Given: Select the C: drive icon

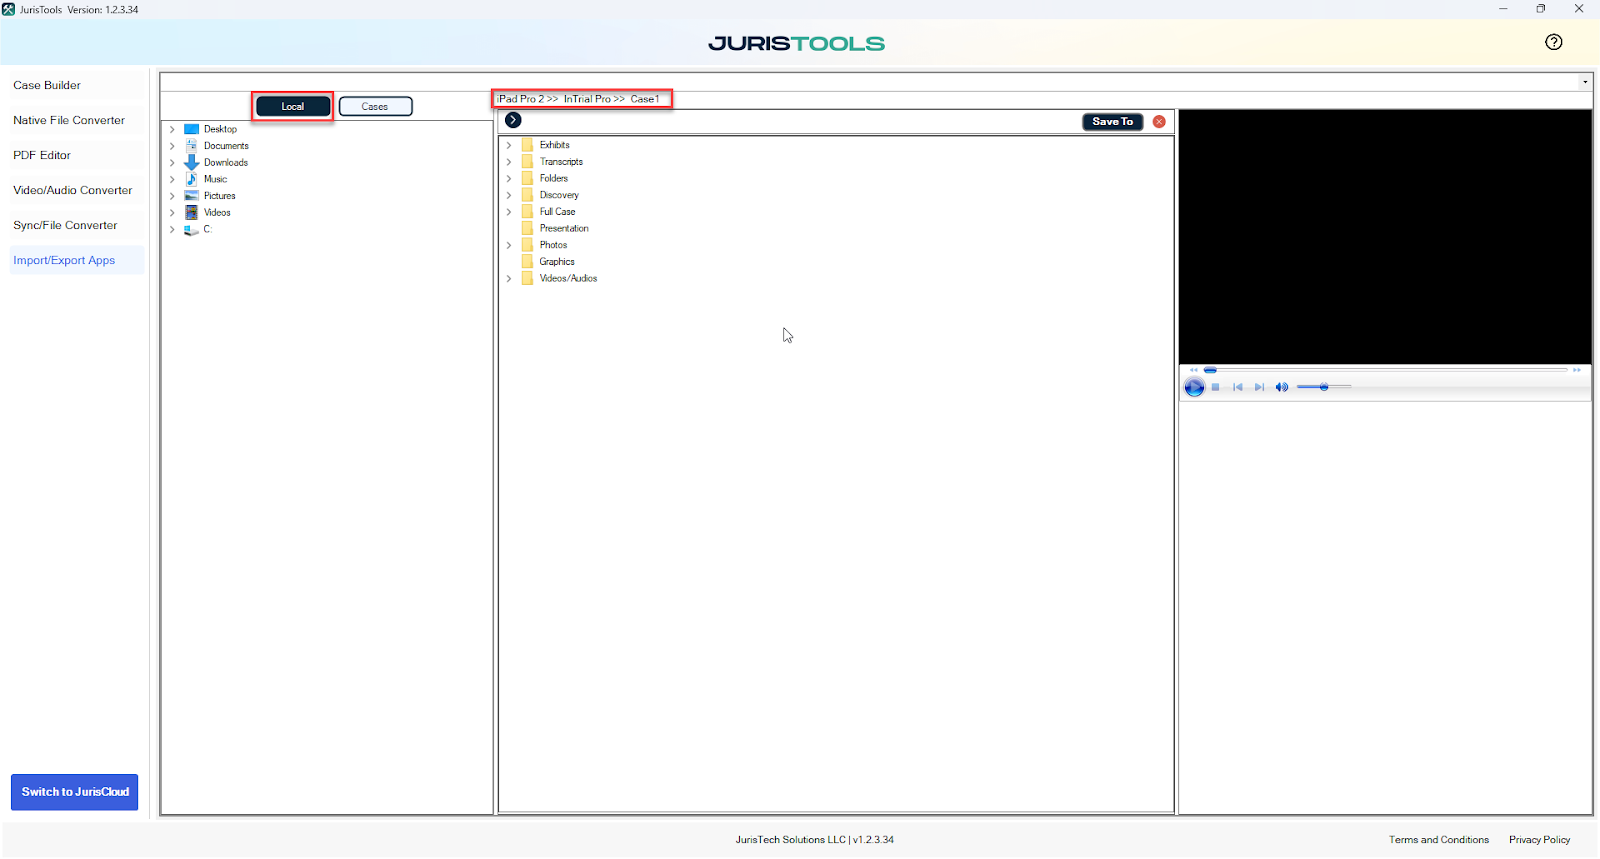Looking at the screenshot, I should point(191,229).
